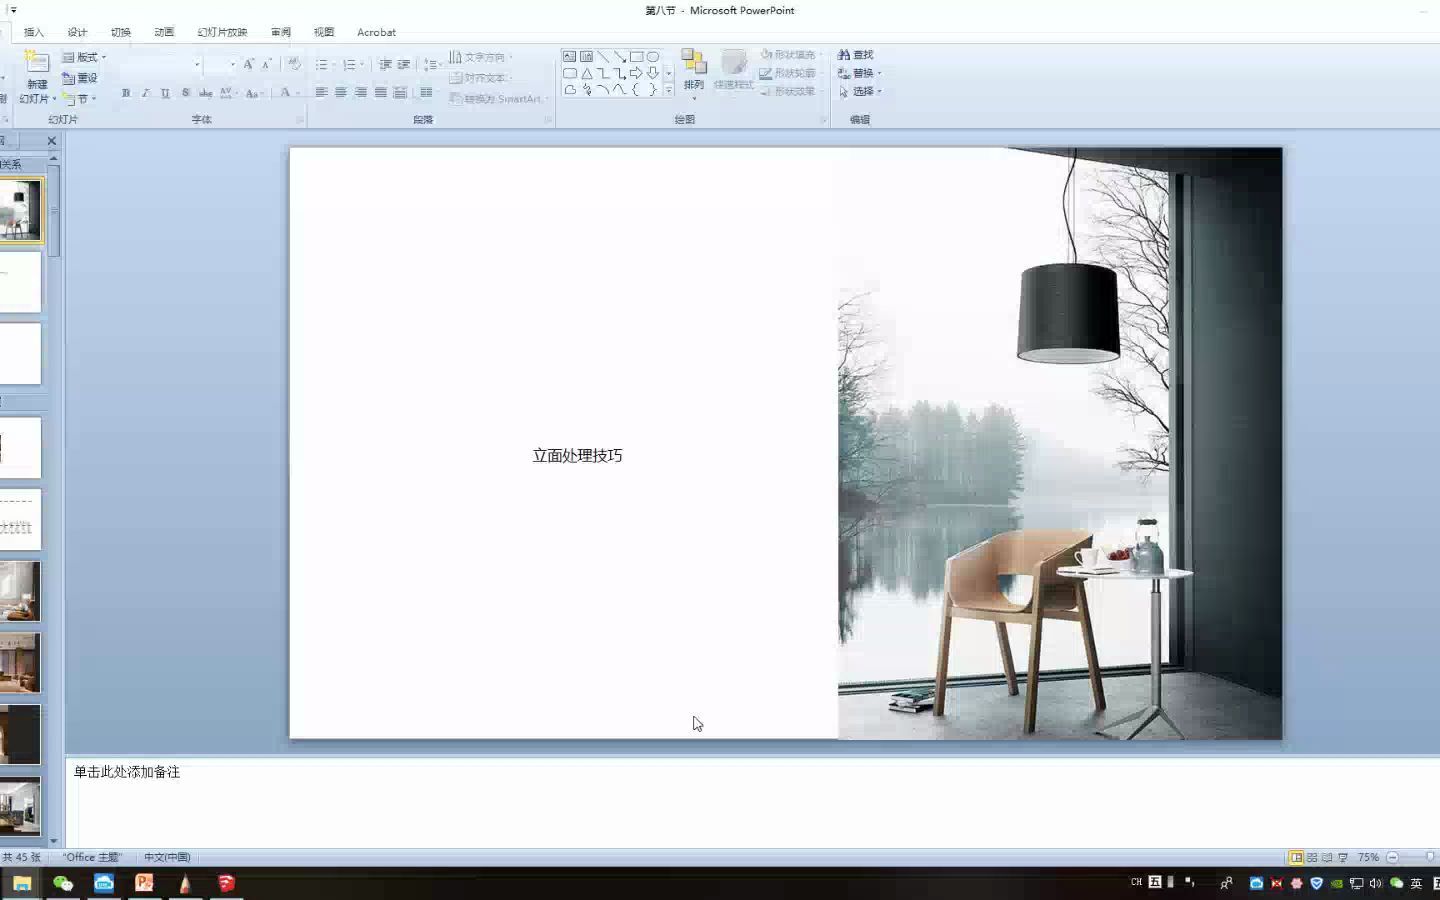This screenshot has height=900, width=1440.
Task: Click the zoom out minus button
Action: (x=1392, y=857)
